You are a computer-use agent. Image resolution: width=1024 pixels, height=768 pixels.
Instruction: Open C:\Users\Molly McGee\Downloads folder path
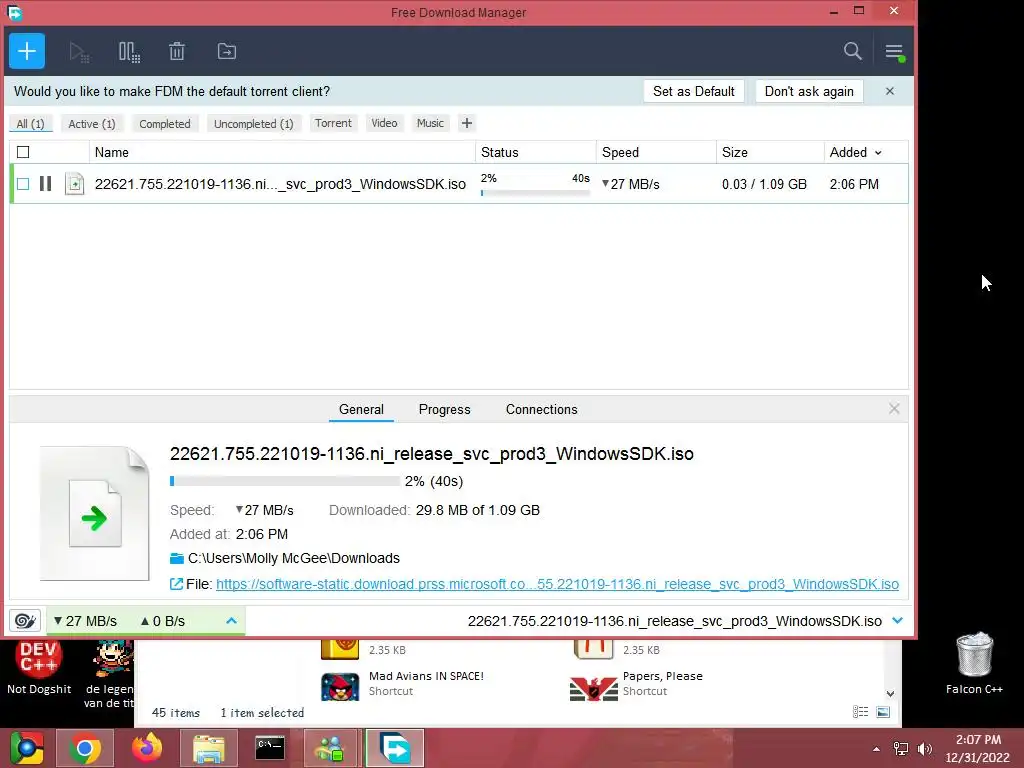pos(293,558)
